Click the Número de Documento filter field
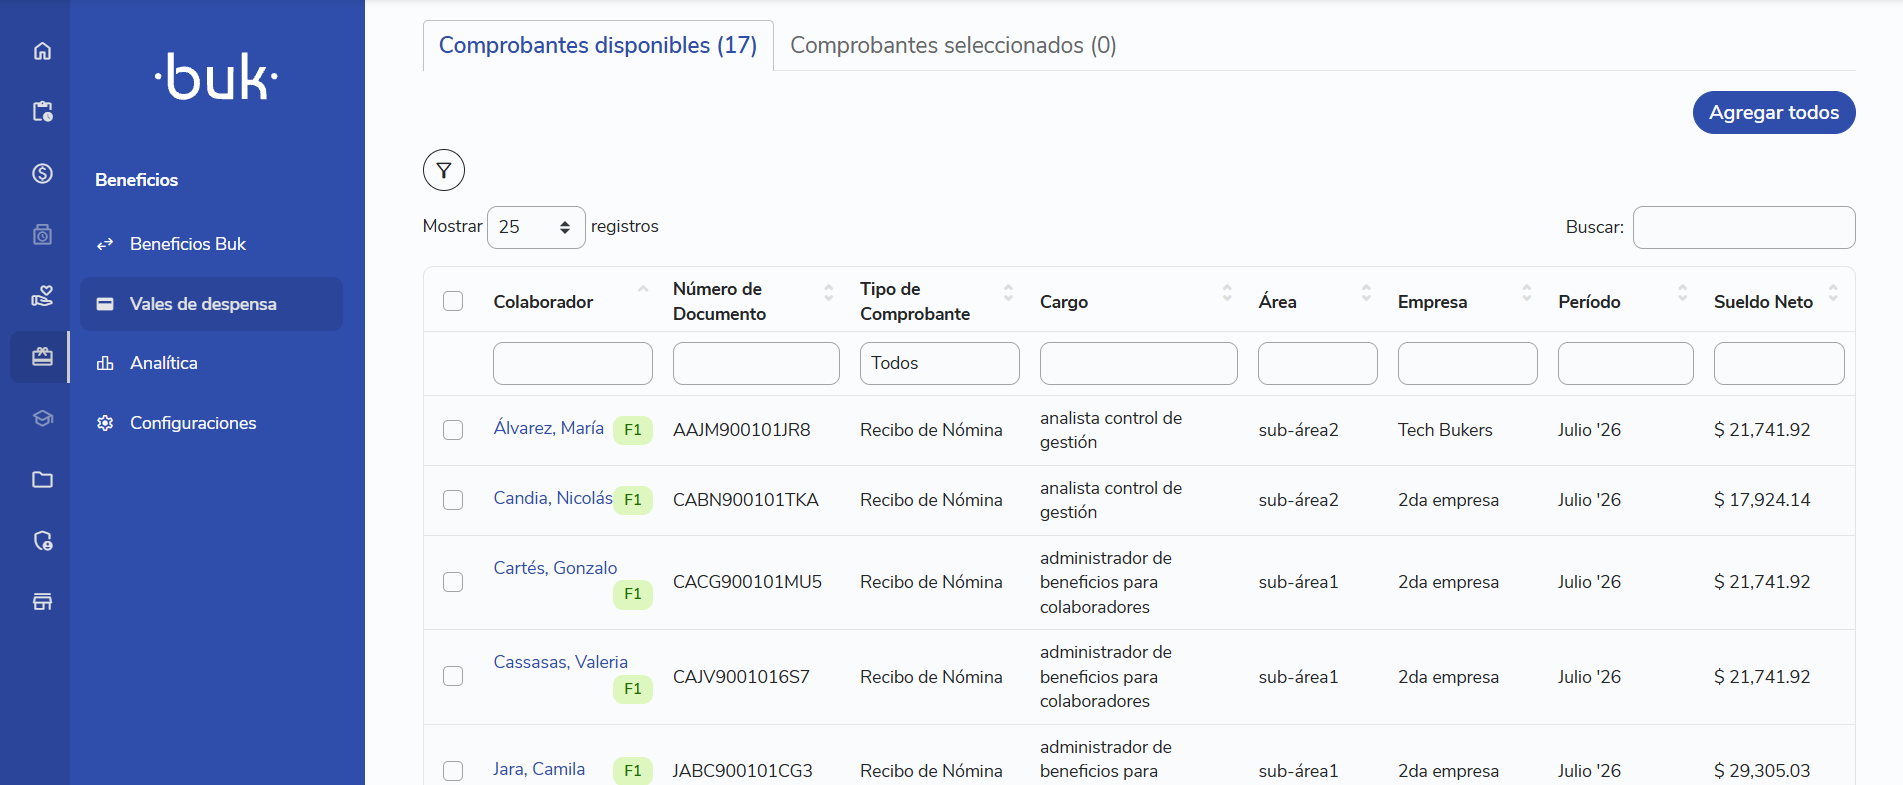The height and width of the screenshot is (785, 1903). (x=756, y=363)
